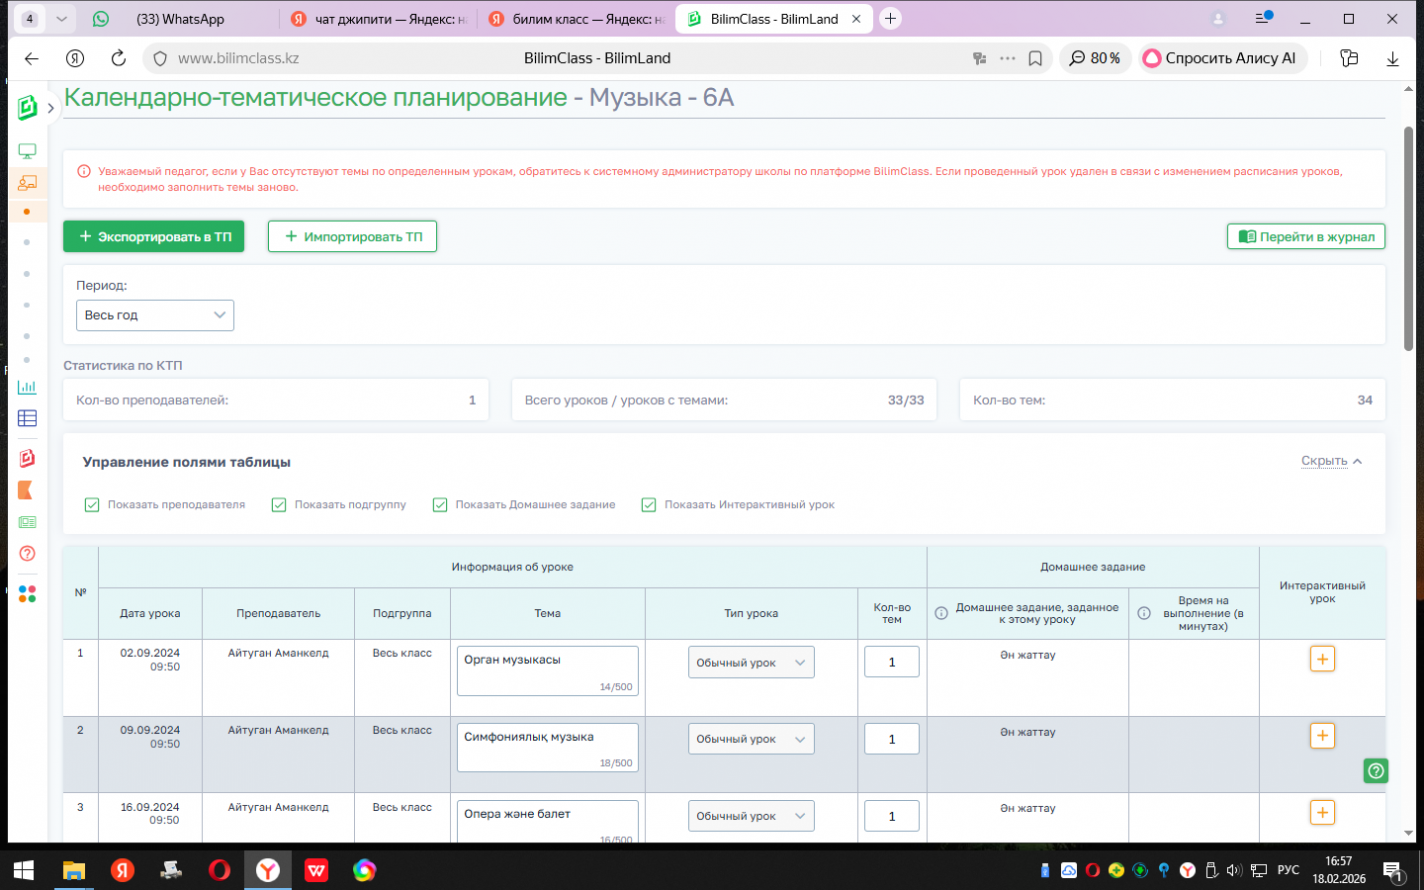
Task: Open the bar chart statistics sidebar icon
Action: (27, 387)
